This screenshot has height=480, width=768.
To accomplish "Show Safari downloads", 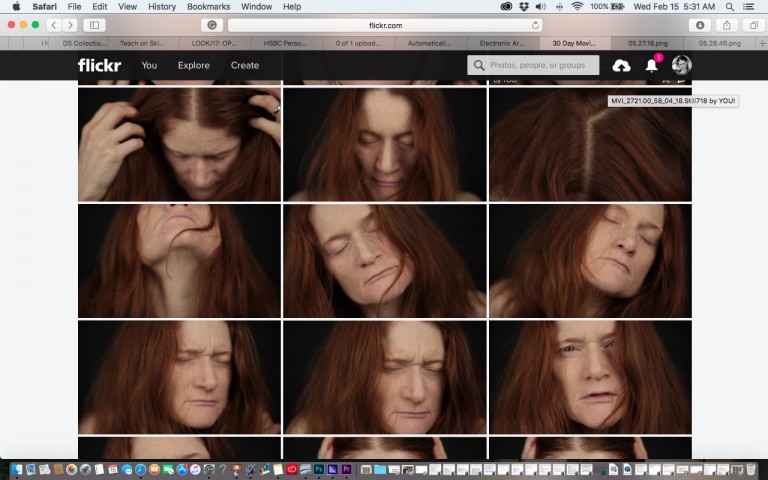I will (x=700, y=25).
